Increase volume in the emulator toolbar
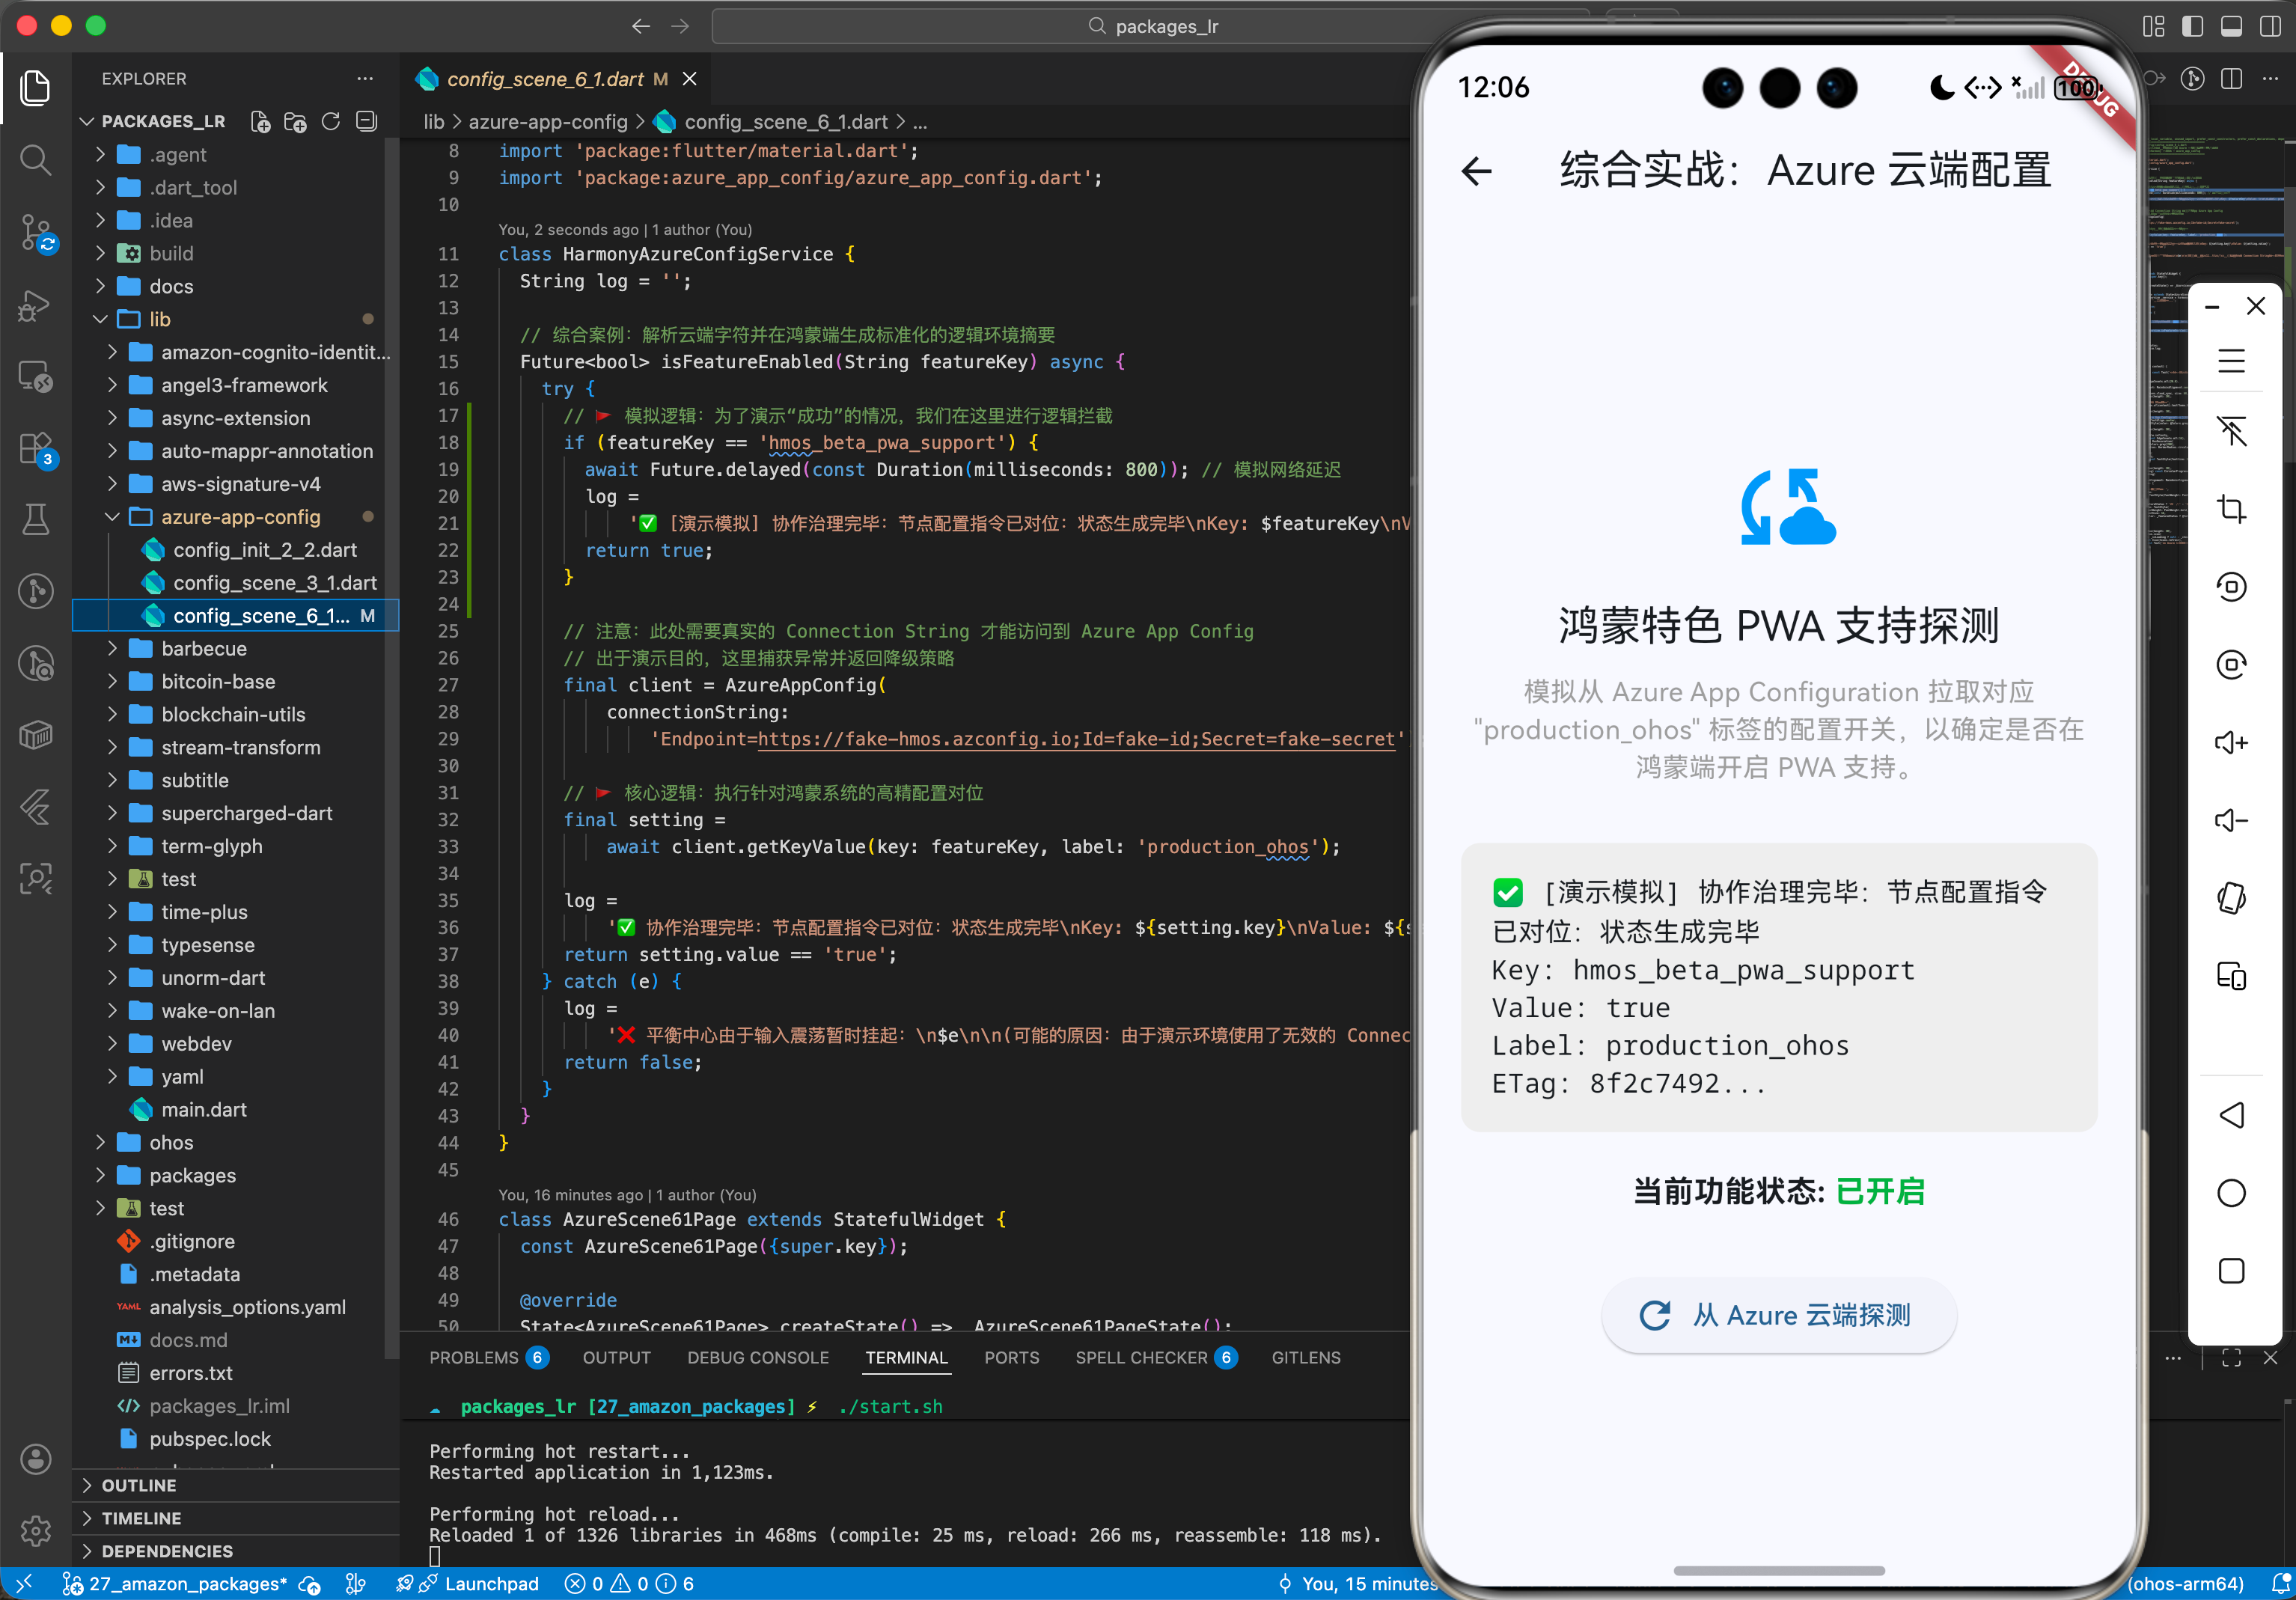The height and width of the screenshot is (1600, 2296). [x=2231, y=742]
